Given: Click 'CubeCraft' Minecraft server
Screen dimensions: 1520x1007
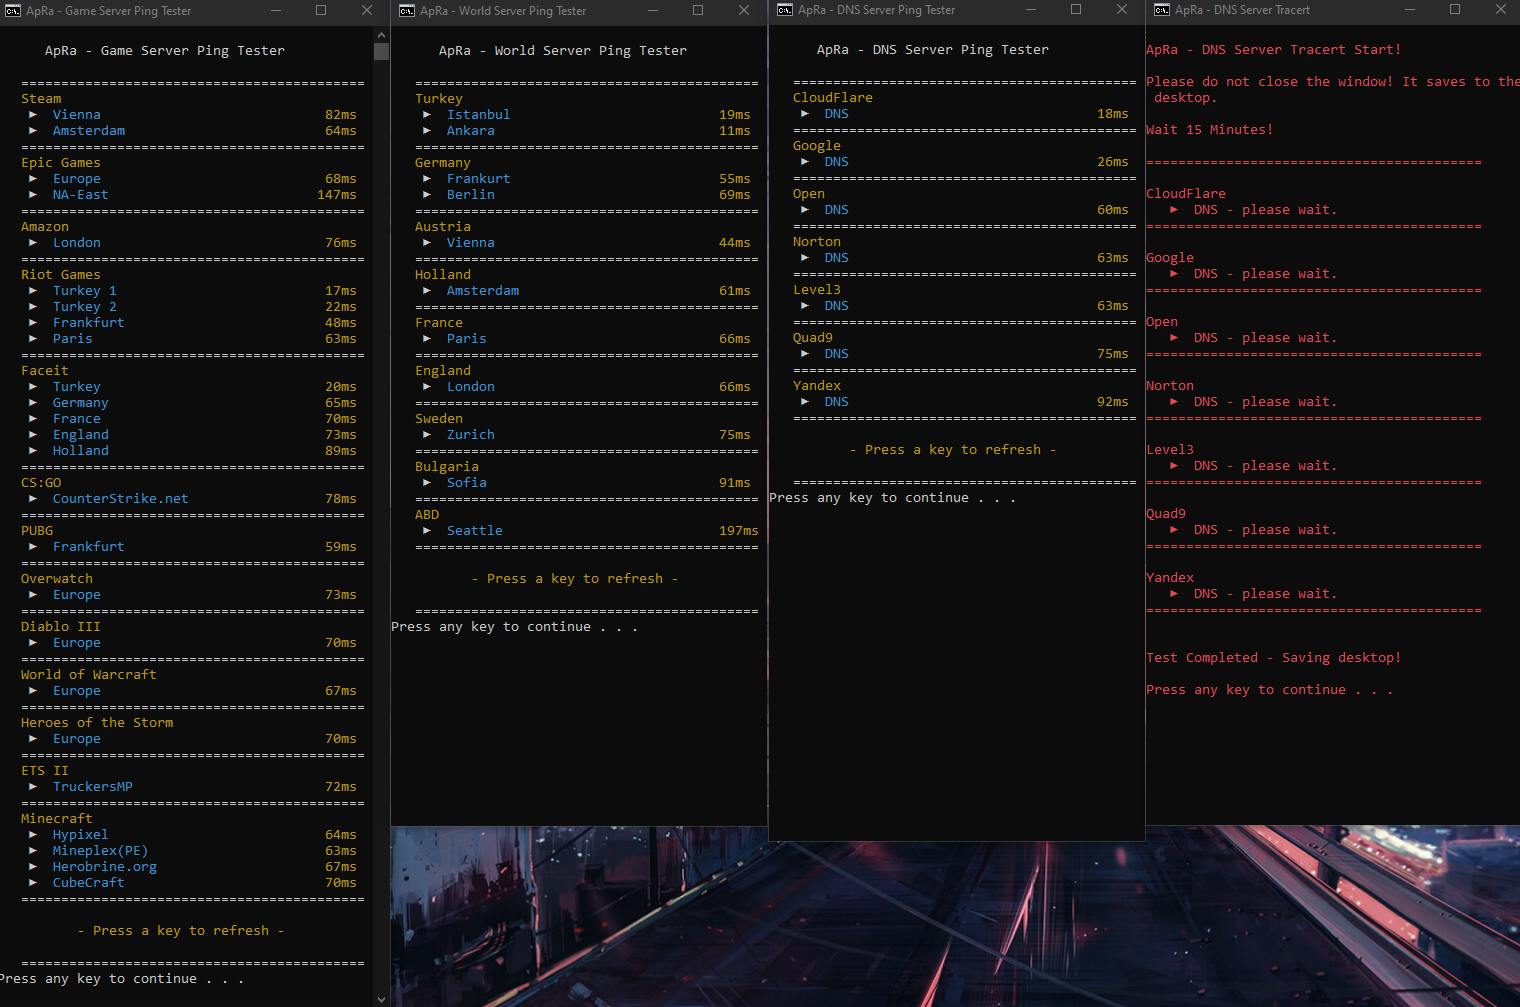Looking at the screenshot, I should pyautogui.click(x=89, y=883).
